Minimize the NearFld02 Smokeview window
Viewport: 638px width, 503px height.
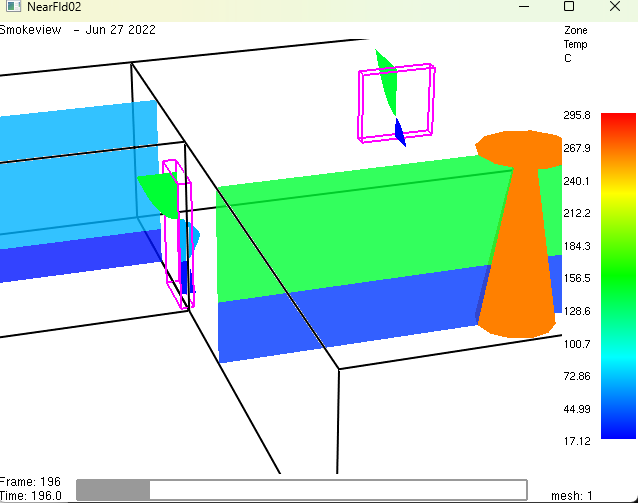point(523,7)
